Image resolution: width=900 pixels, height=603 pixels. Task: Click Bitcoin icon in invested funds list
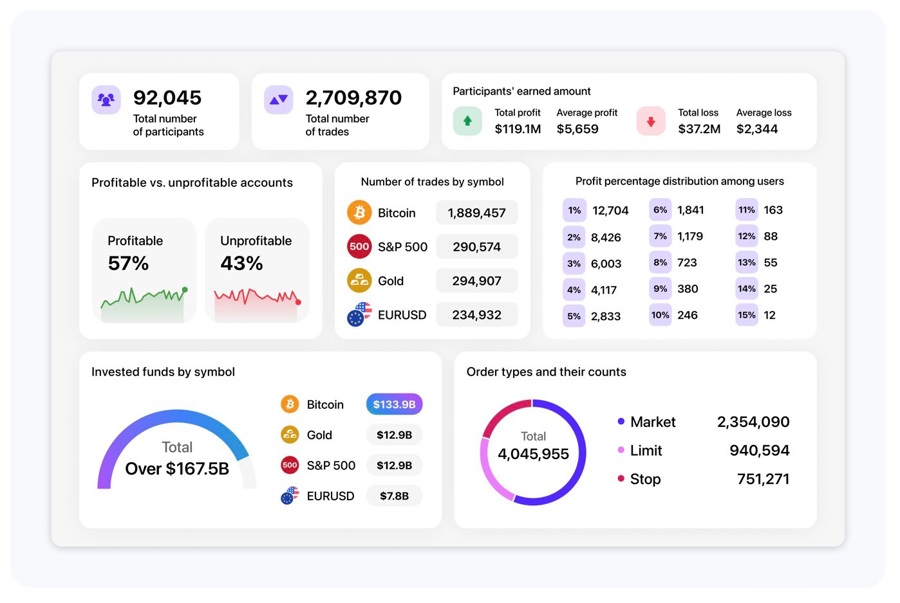click(290, 405)
